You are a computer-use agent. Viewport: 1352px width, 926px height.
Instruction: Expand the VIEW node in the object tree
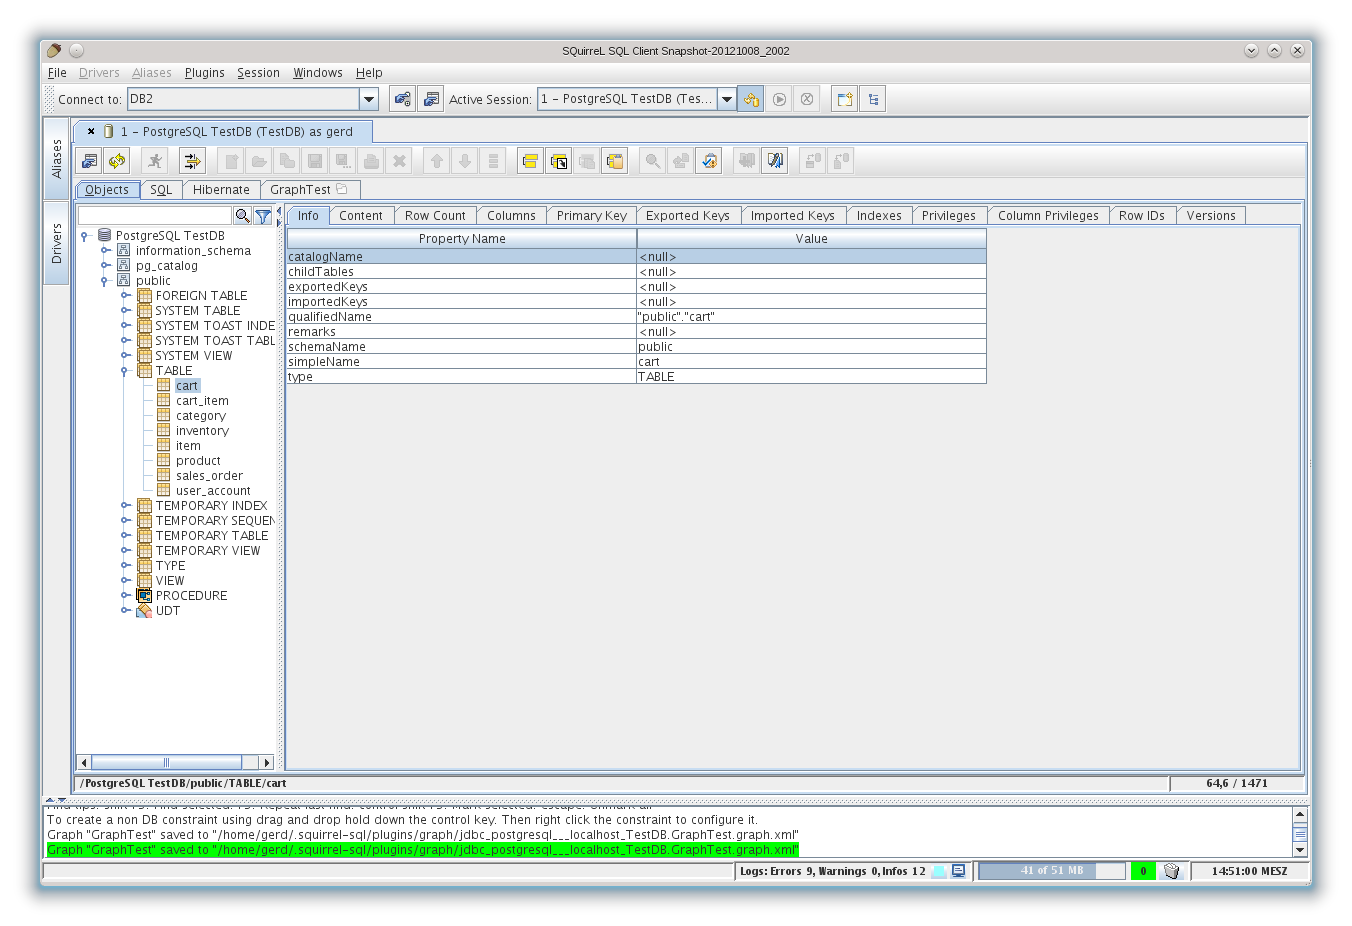coord(123,580)
